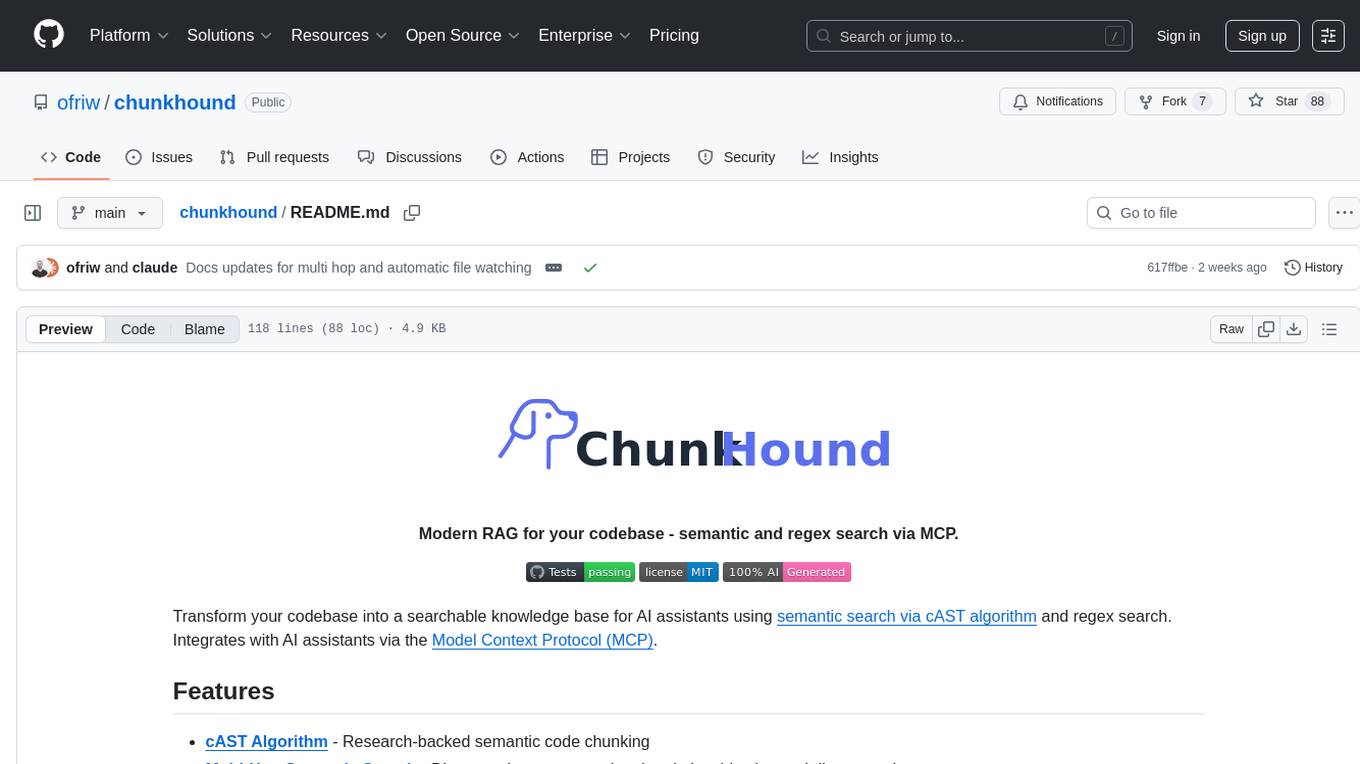1360x764 pixels.
Task: Switch to the Code tab
Action: [x=71, y=157]
